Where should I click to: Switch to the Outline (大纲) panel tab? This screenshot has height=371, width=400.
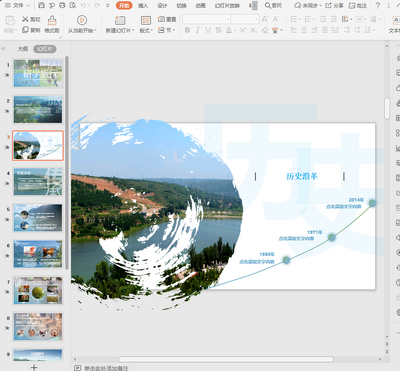pyautogui.click(x=23, y=49)
